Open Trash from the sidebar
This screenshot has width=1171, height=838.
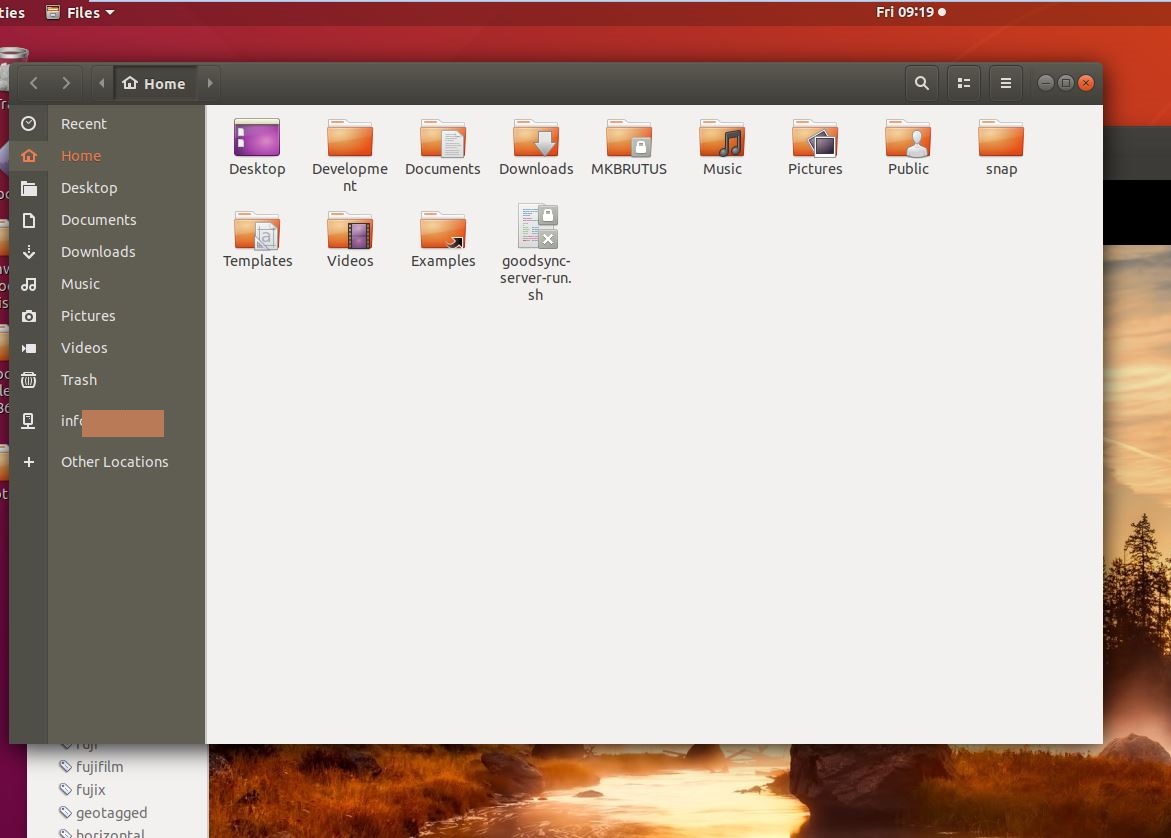[x=78, y=380]
